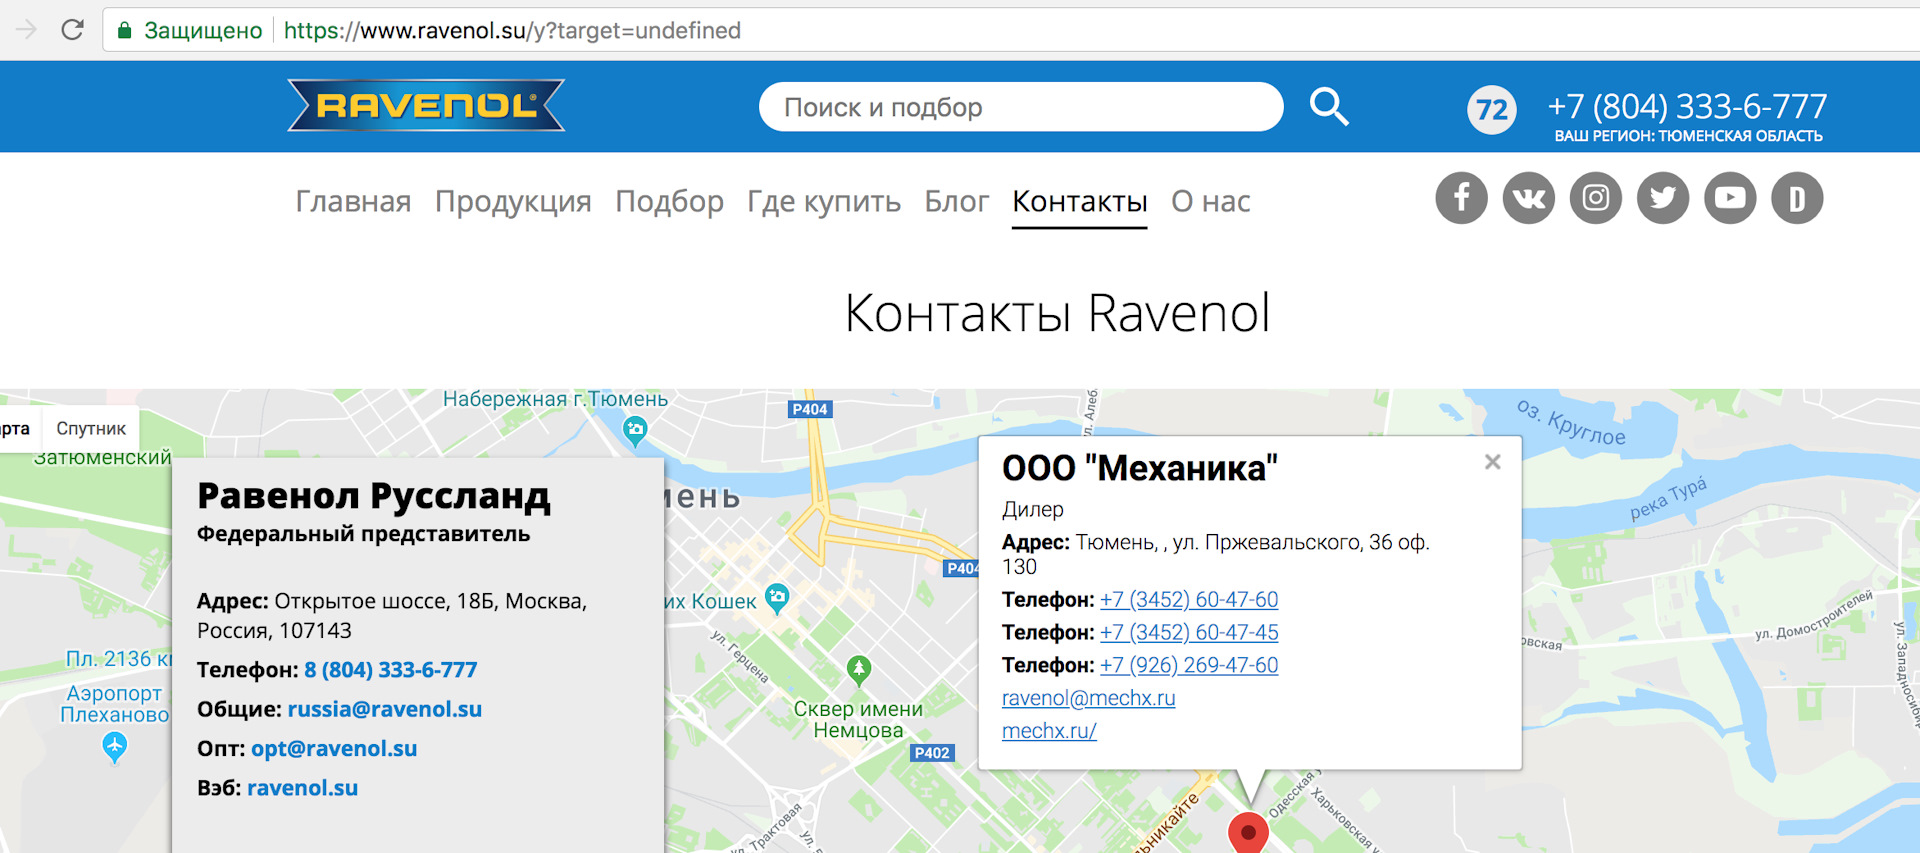Open the VK social network icon
This screenshot has height=853, width=1920.
coord(1528,198)
